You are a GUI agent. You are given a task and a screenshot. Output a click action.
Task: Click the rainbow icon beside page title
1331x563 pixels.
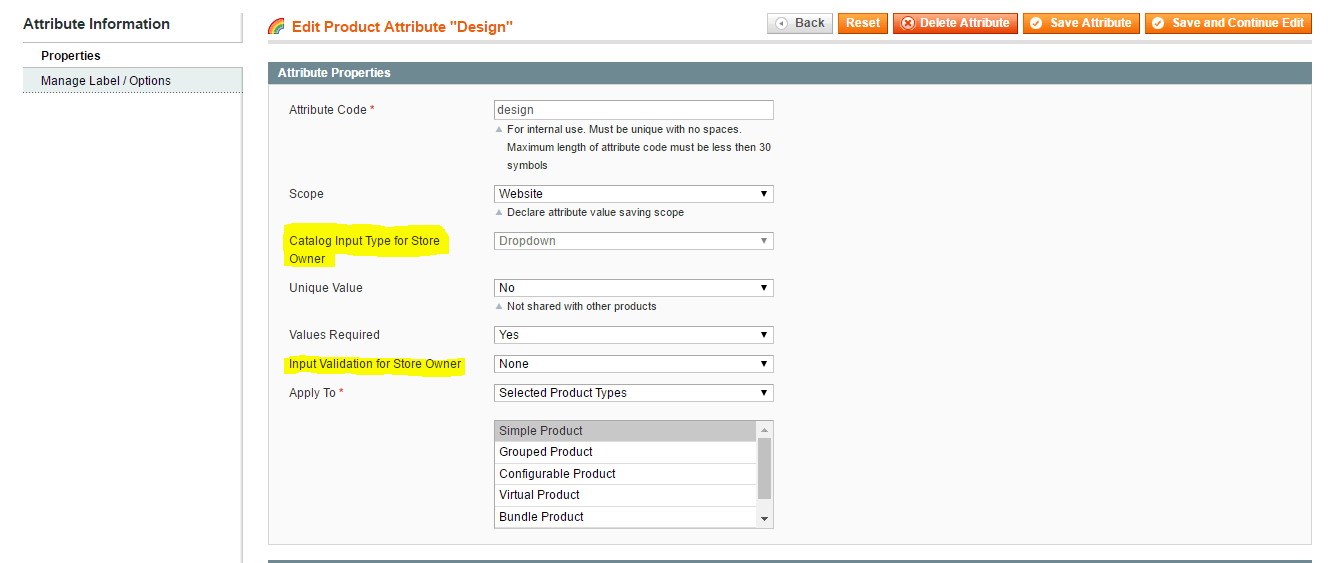point(277,27)
